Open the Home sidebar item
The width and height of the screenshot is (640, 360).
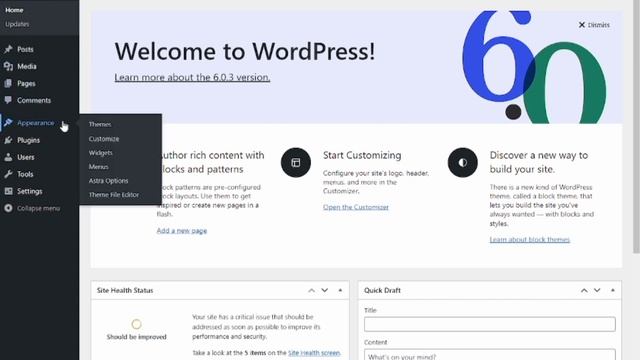pos(14,10)
